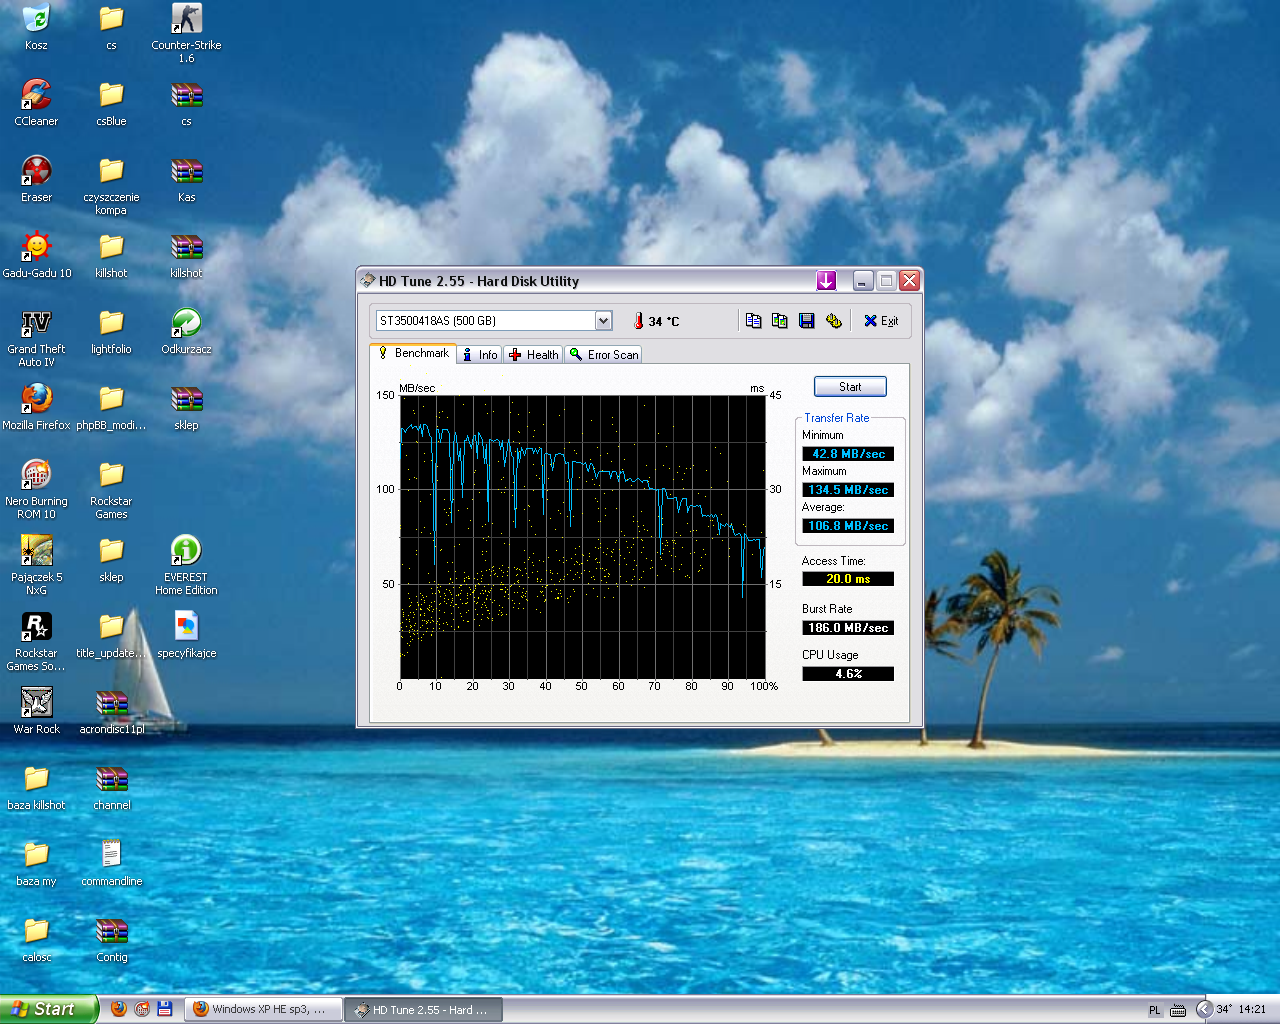
Task: Select the czyszczenie kompa folder
Action: [111, 185]
